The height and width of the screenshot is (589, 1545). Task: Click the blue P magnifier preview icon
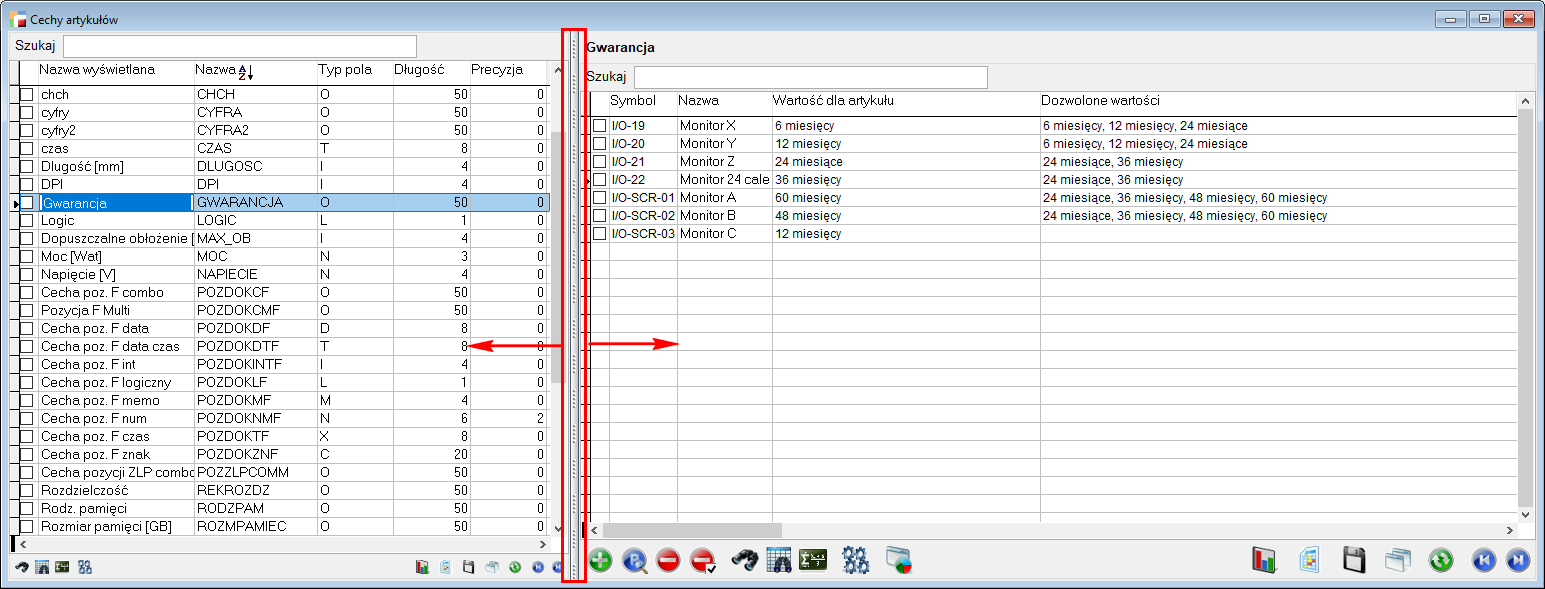click(x=634, y=561)
